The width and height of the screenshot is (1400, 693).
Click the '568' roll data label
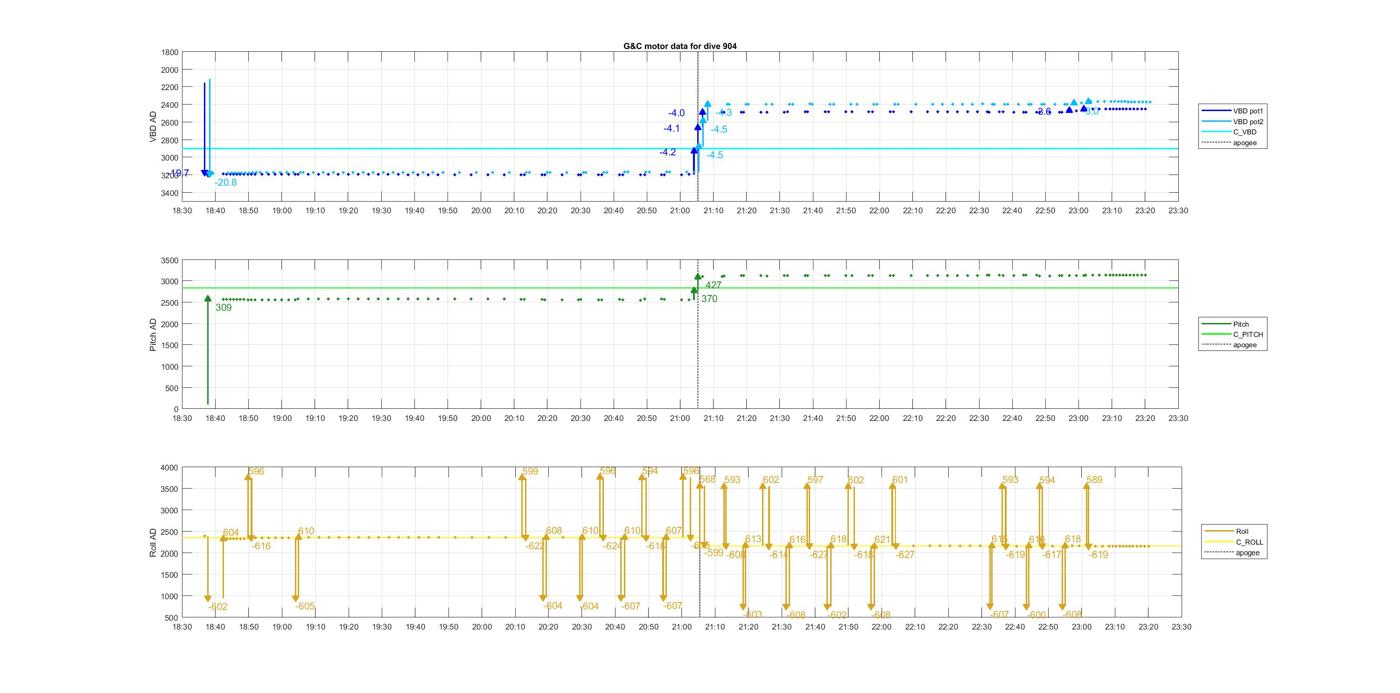coord(708,480)
